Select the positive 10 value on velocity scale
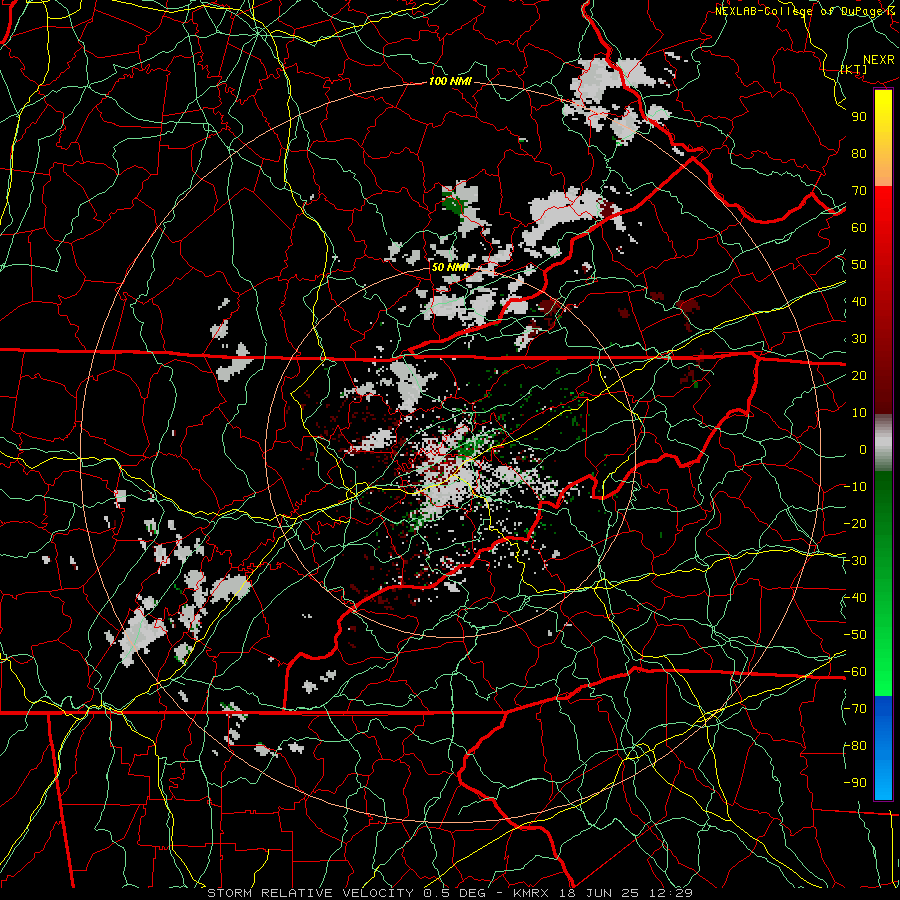 click(x=859, y=413)
